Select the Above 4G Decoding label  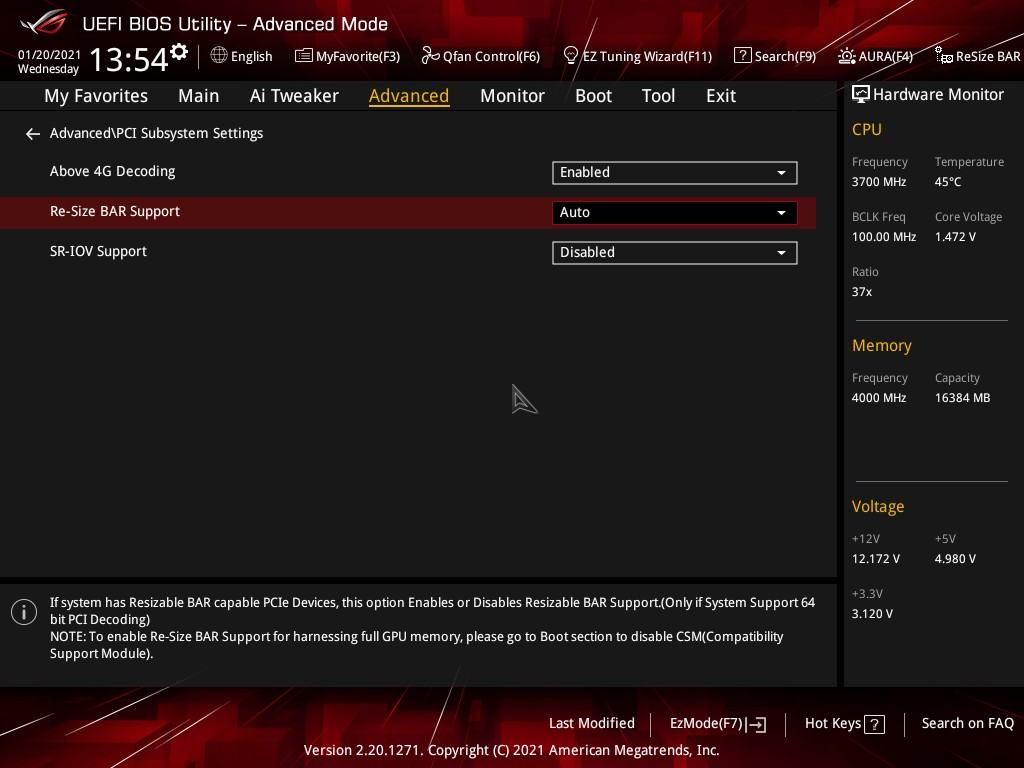(112, 171)
